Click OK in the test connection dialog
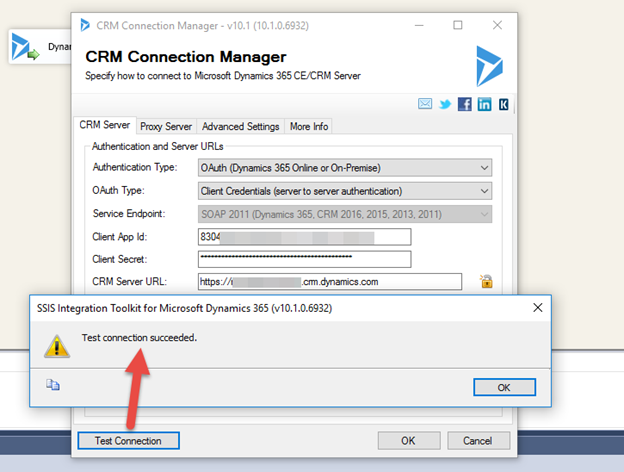The width and height of the screenshot is (624, 472). [504, 387]
